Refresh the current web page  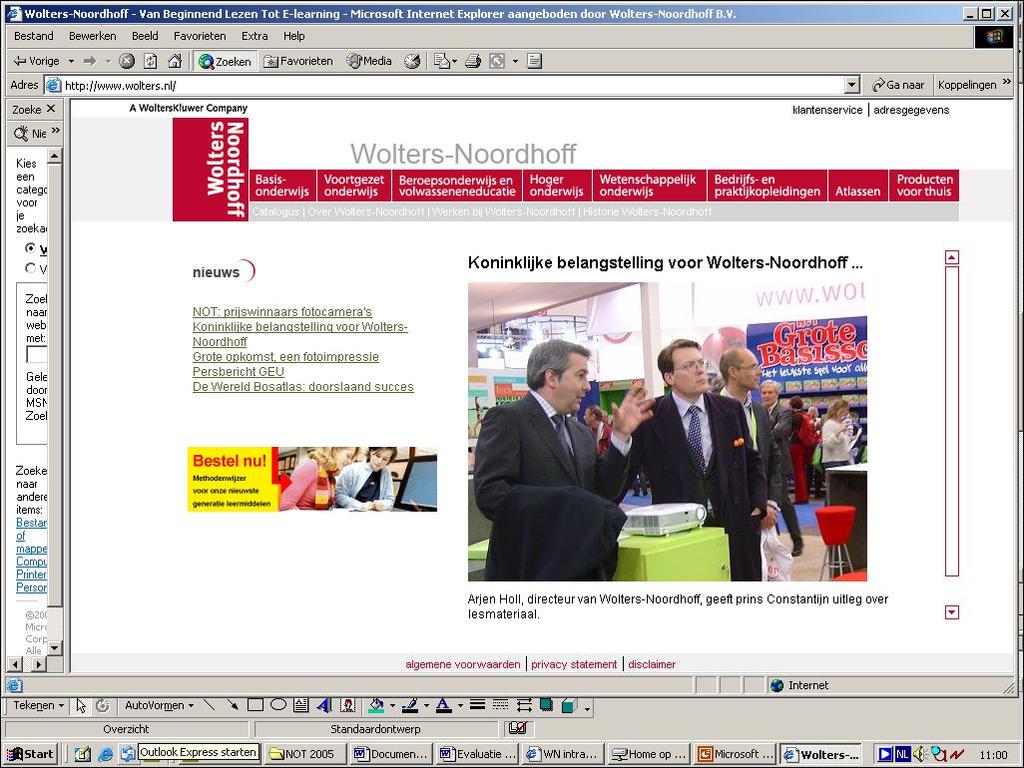(150, 61)
